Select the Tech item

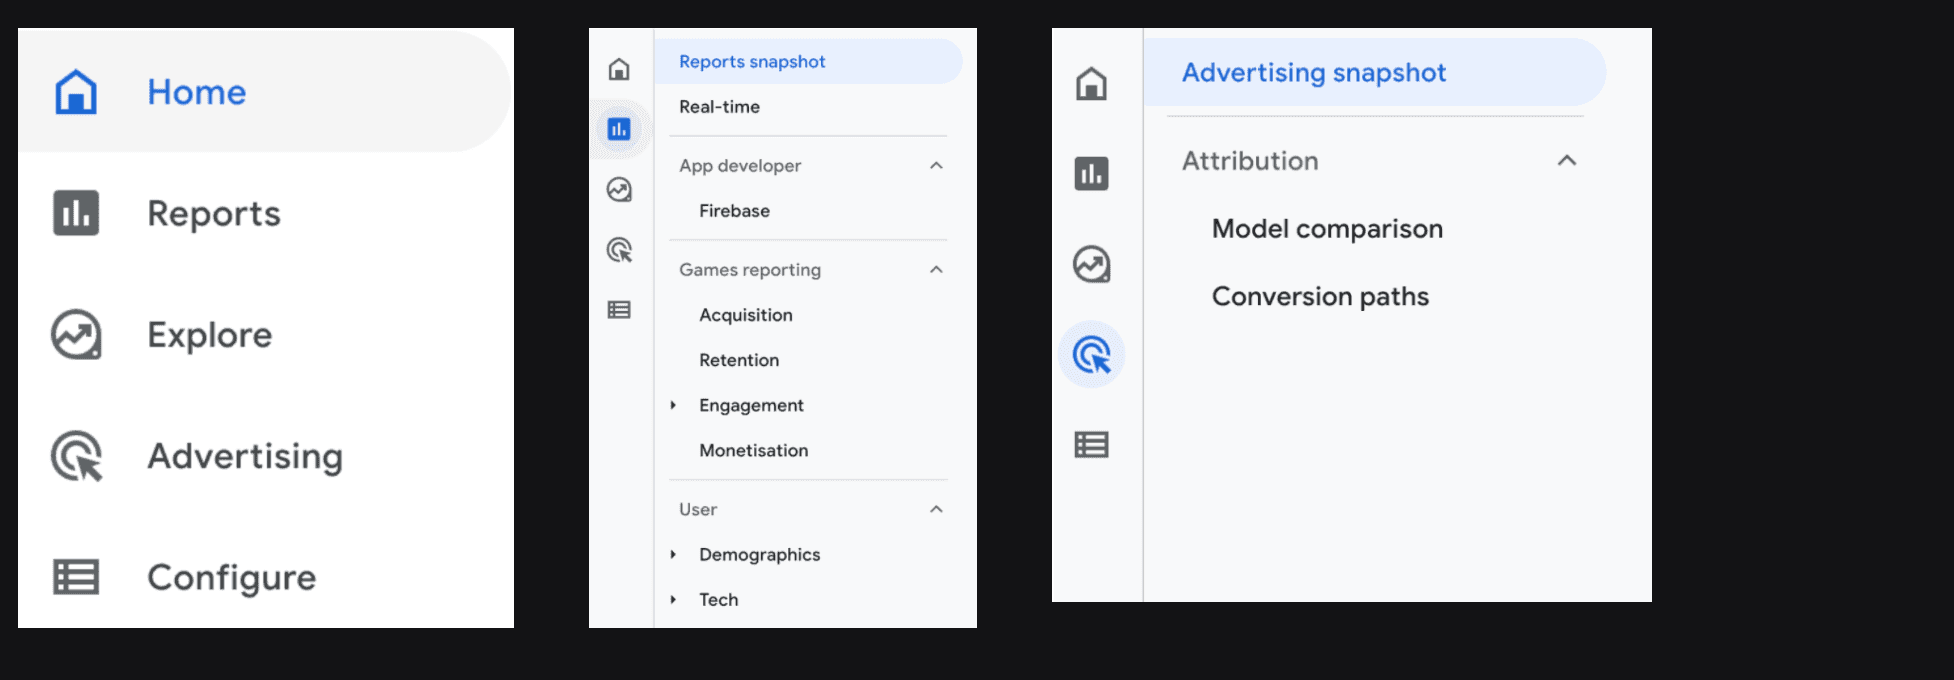(718, 600)
